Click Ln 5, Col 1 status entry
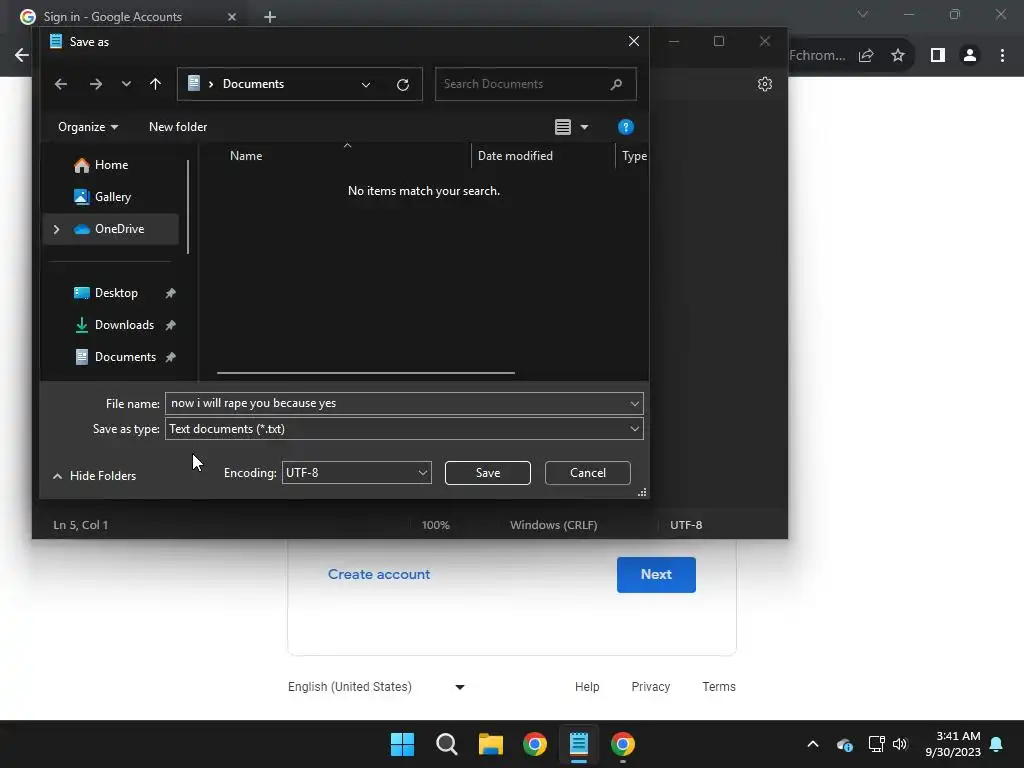 [80, 525]
